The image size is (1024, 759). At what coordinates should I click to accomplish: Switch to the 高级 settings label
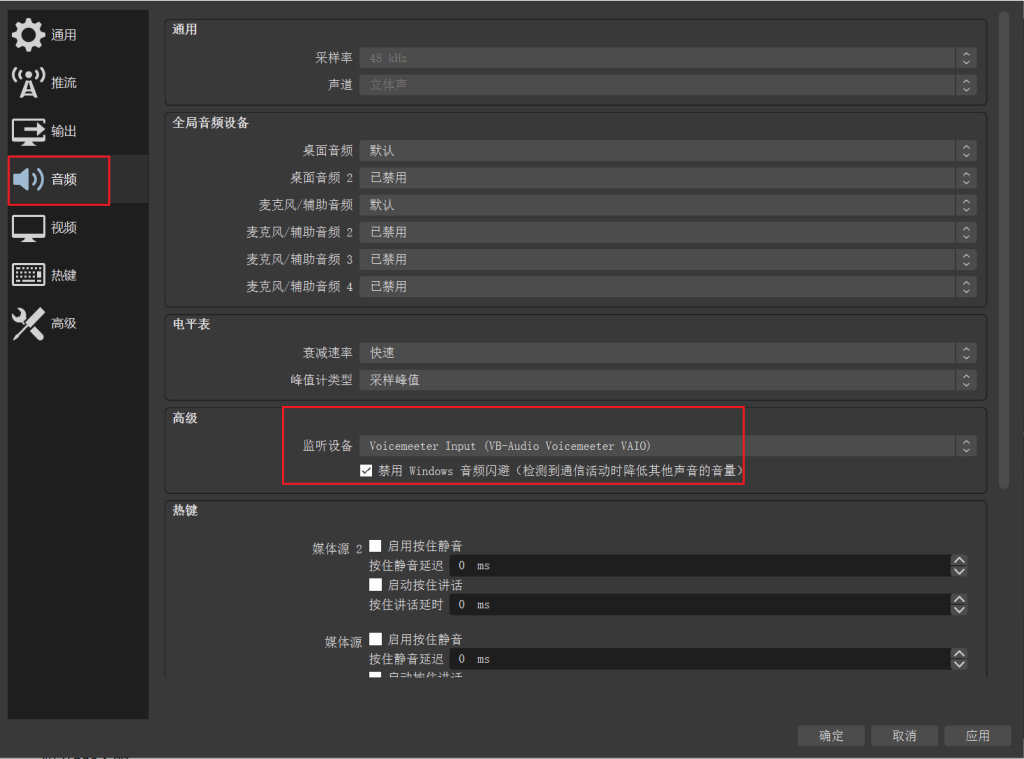(64, 323)
